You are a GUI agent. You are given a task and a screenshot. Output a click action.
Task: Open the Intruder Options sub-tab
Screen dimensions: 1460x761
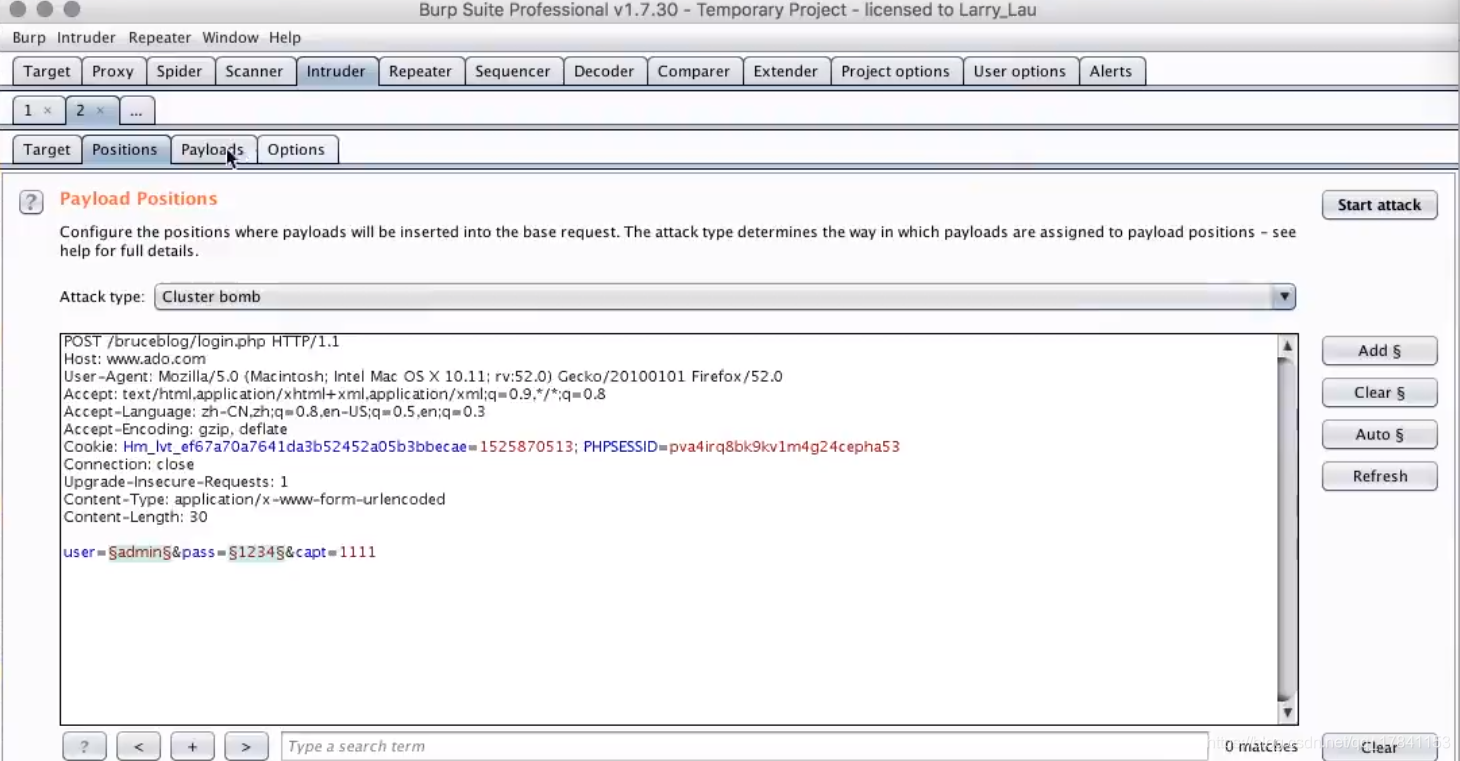pos(296,150)
